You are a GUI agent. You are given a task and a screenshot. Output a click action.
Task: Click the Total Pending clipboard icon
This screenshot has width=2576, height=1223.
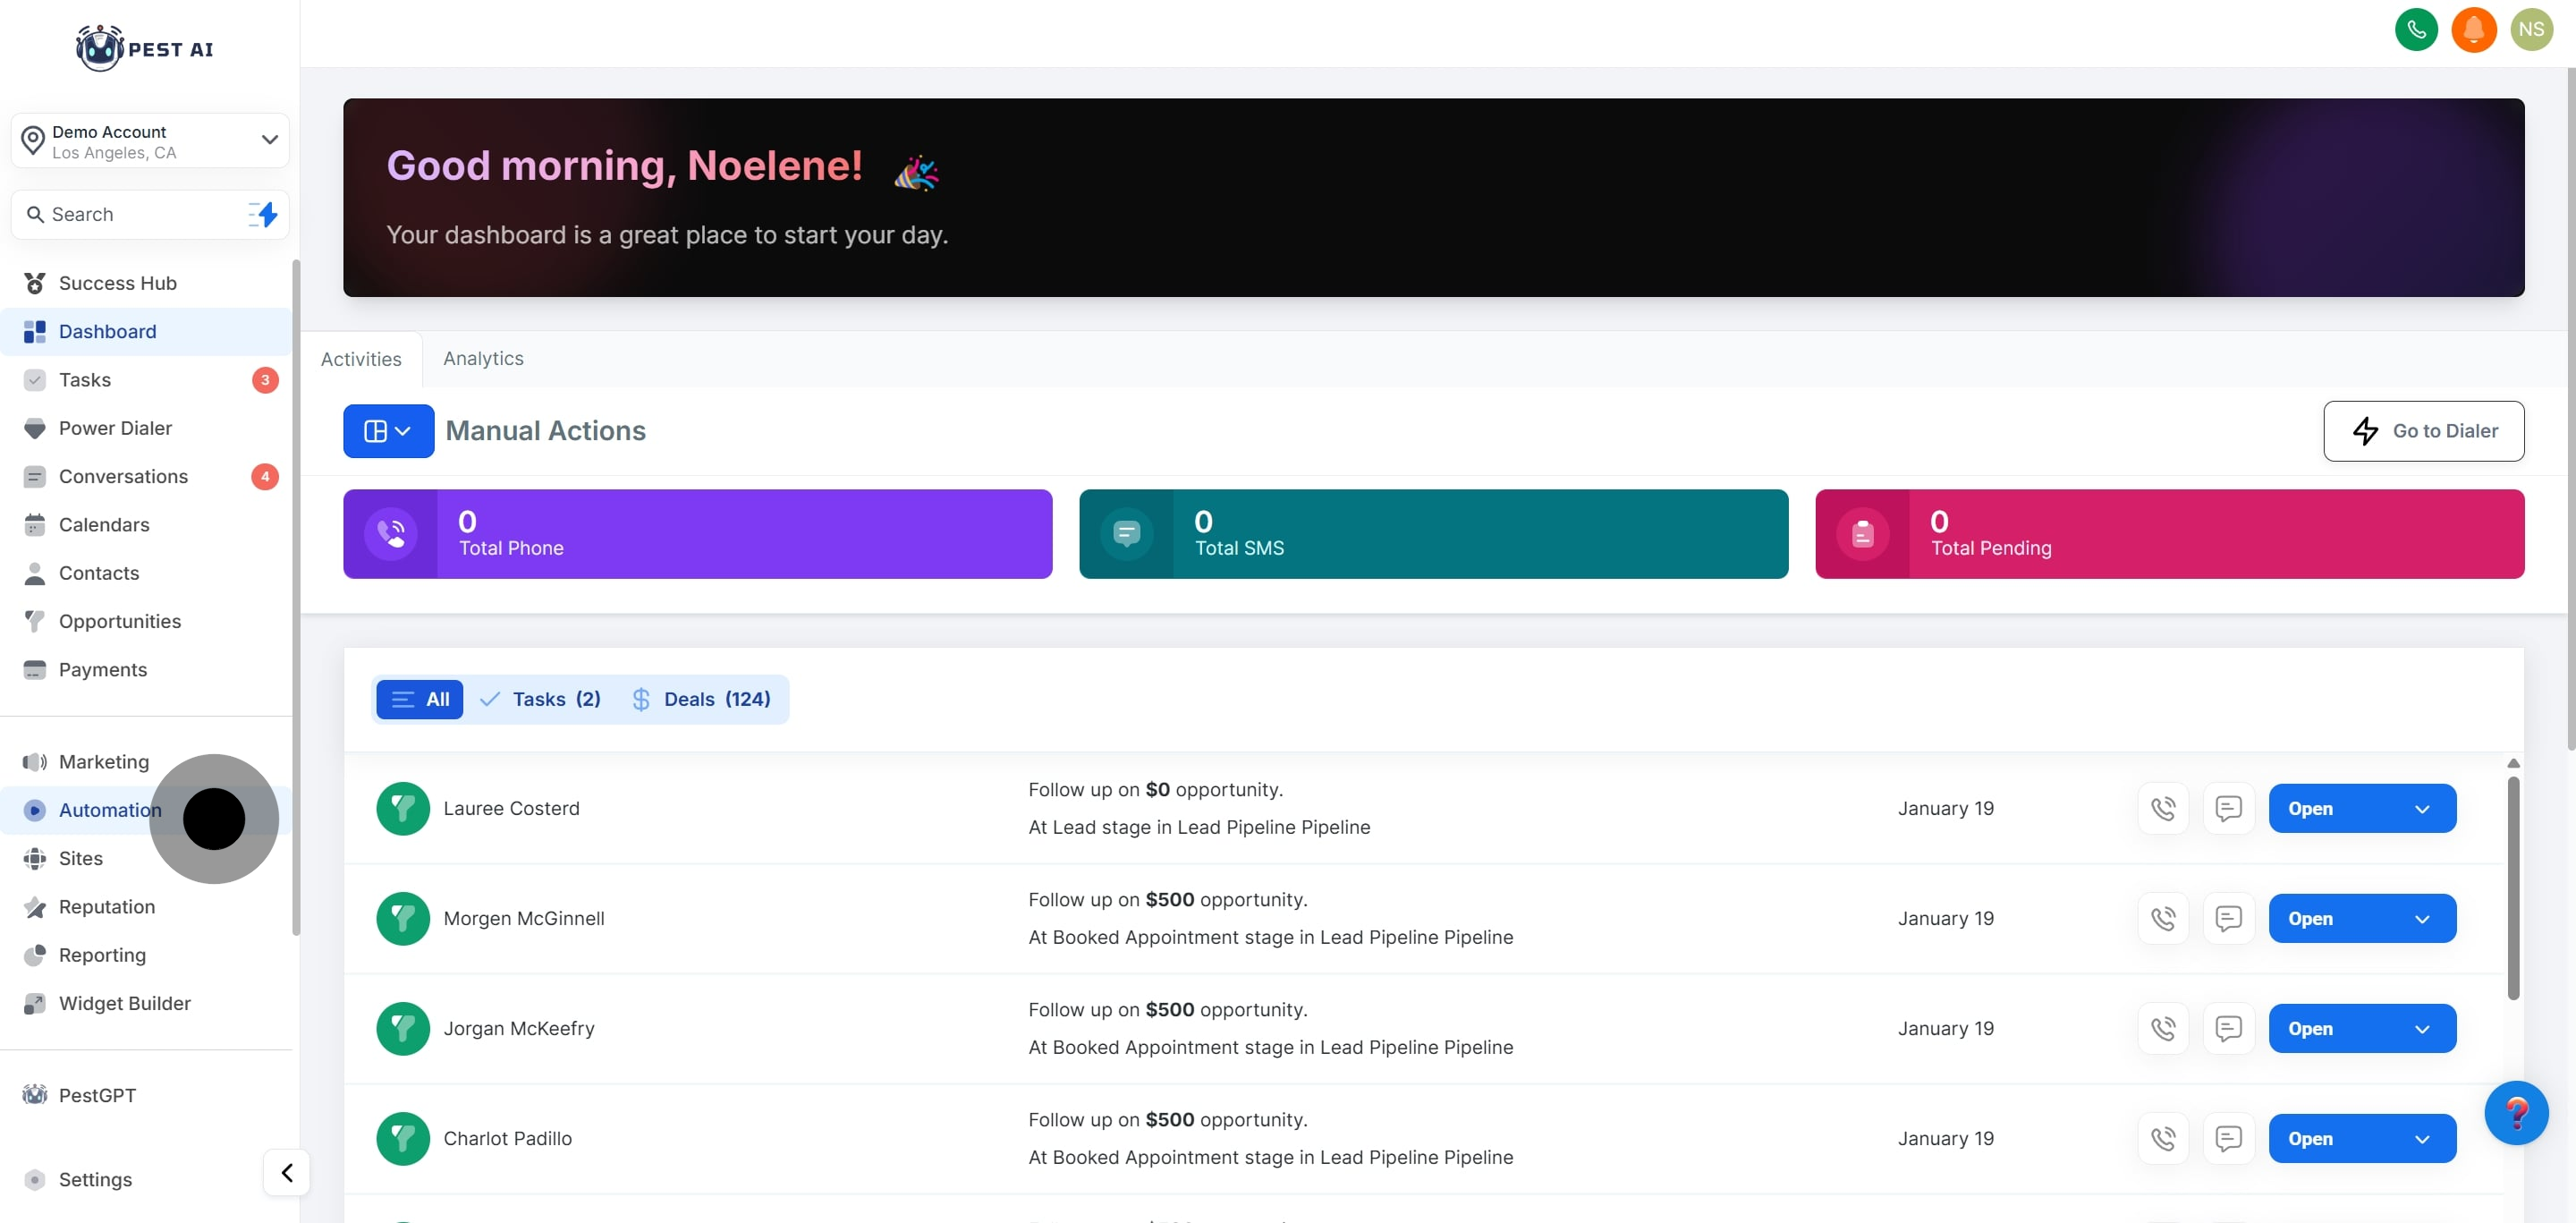tap(1862, 534)
